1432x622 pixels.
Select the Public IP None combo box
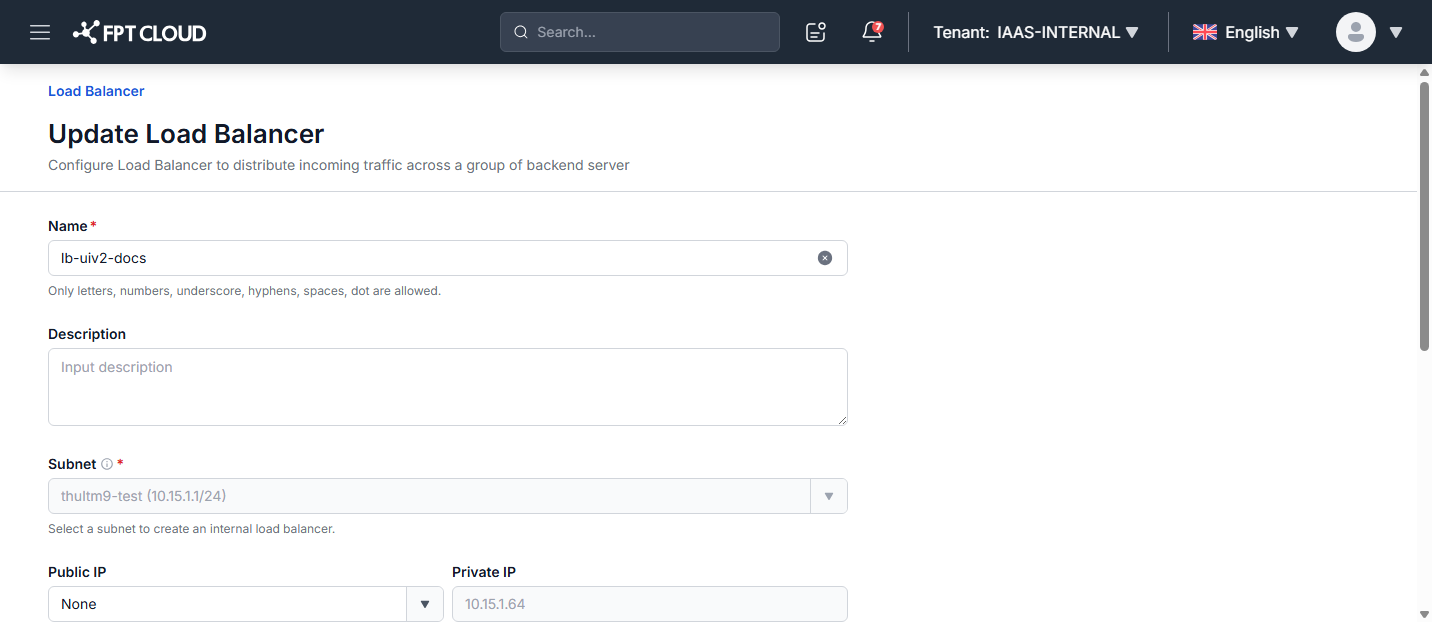(x=246, y=604)
